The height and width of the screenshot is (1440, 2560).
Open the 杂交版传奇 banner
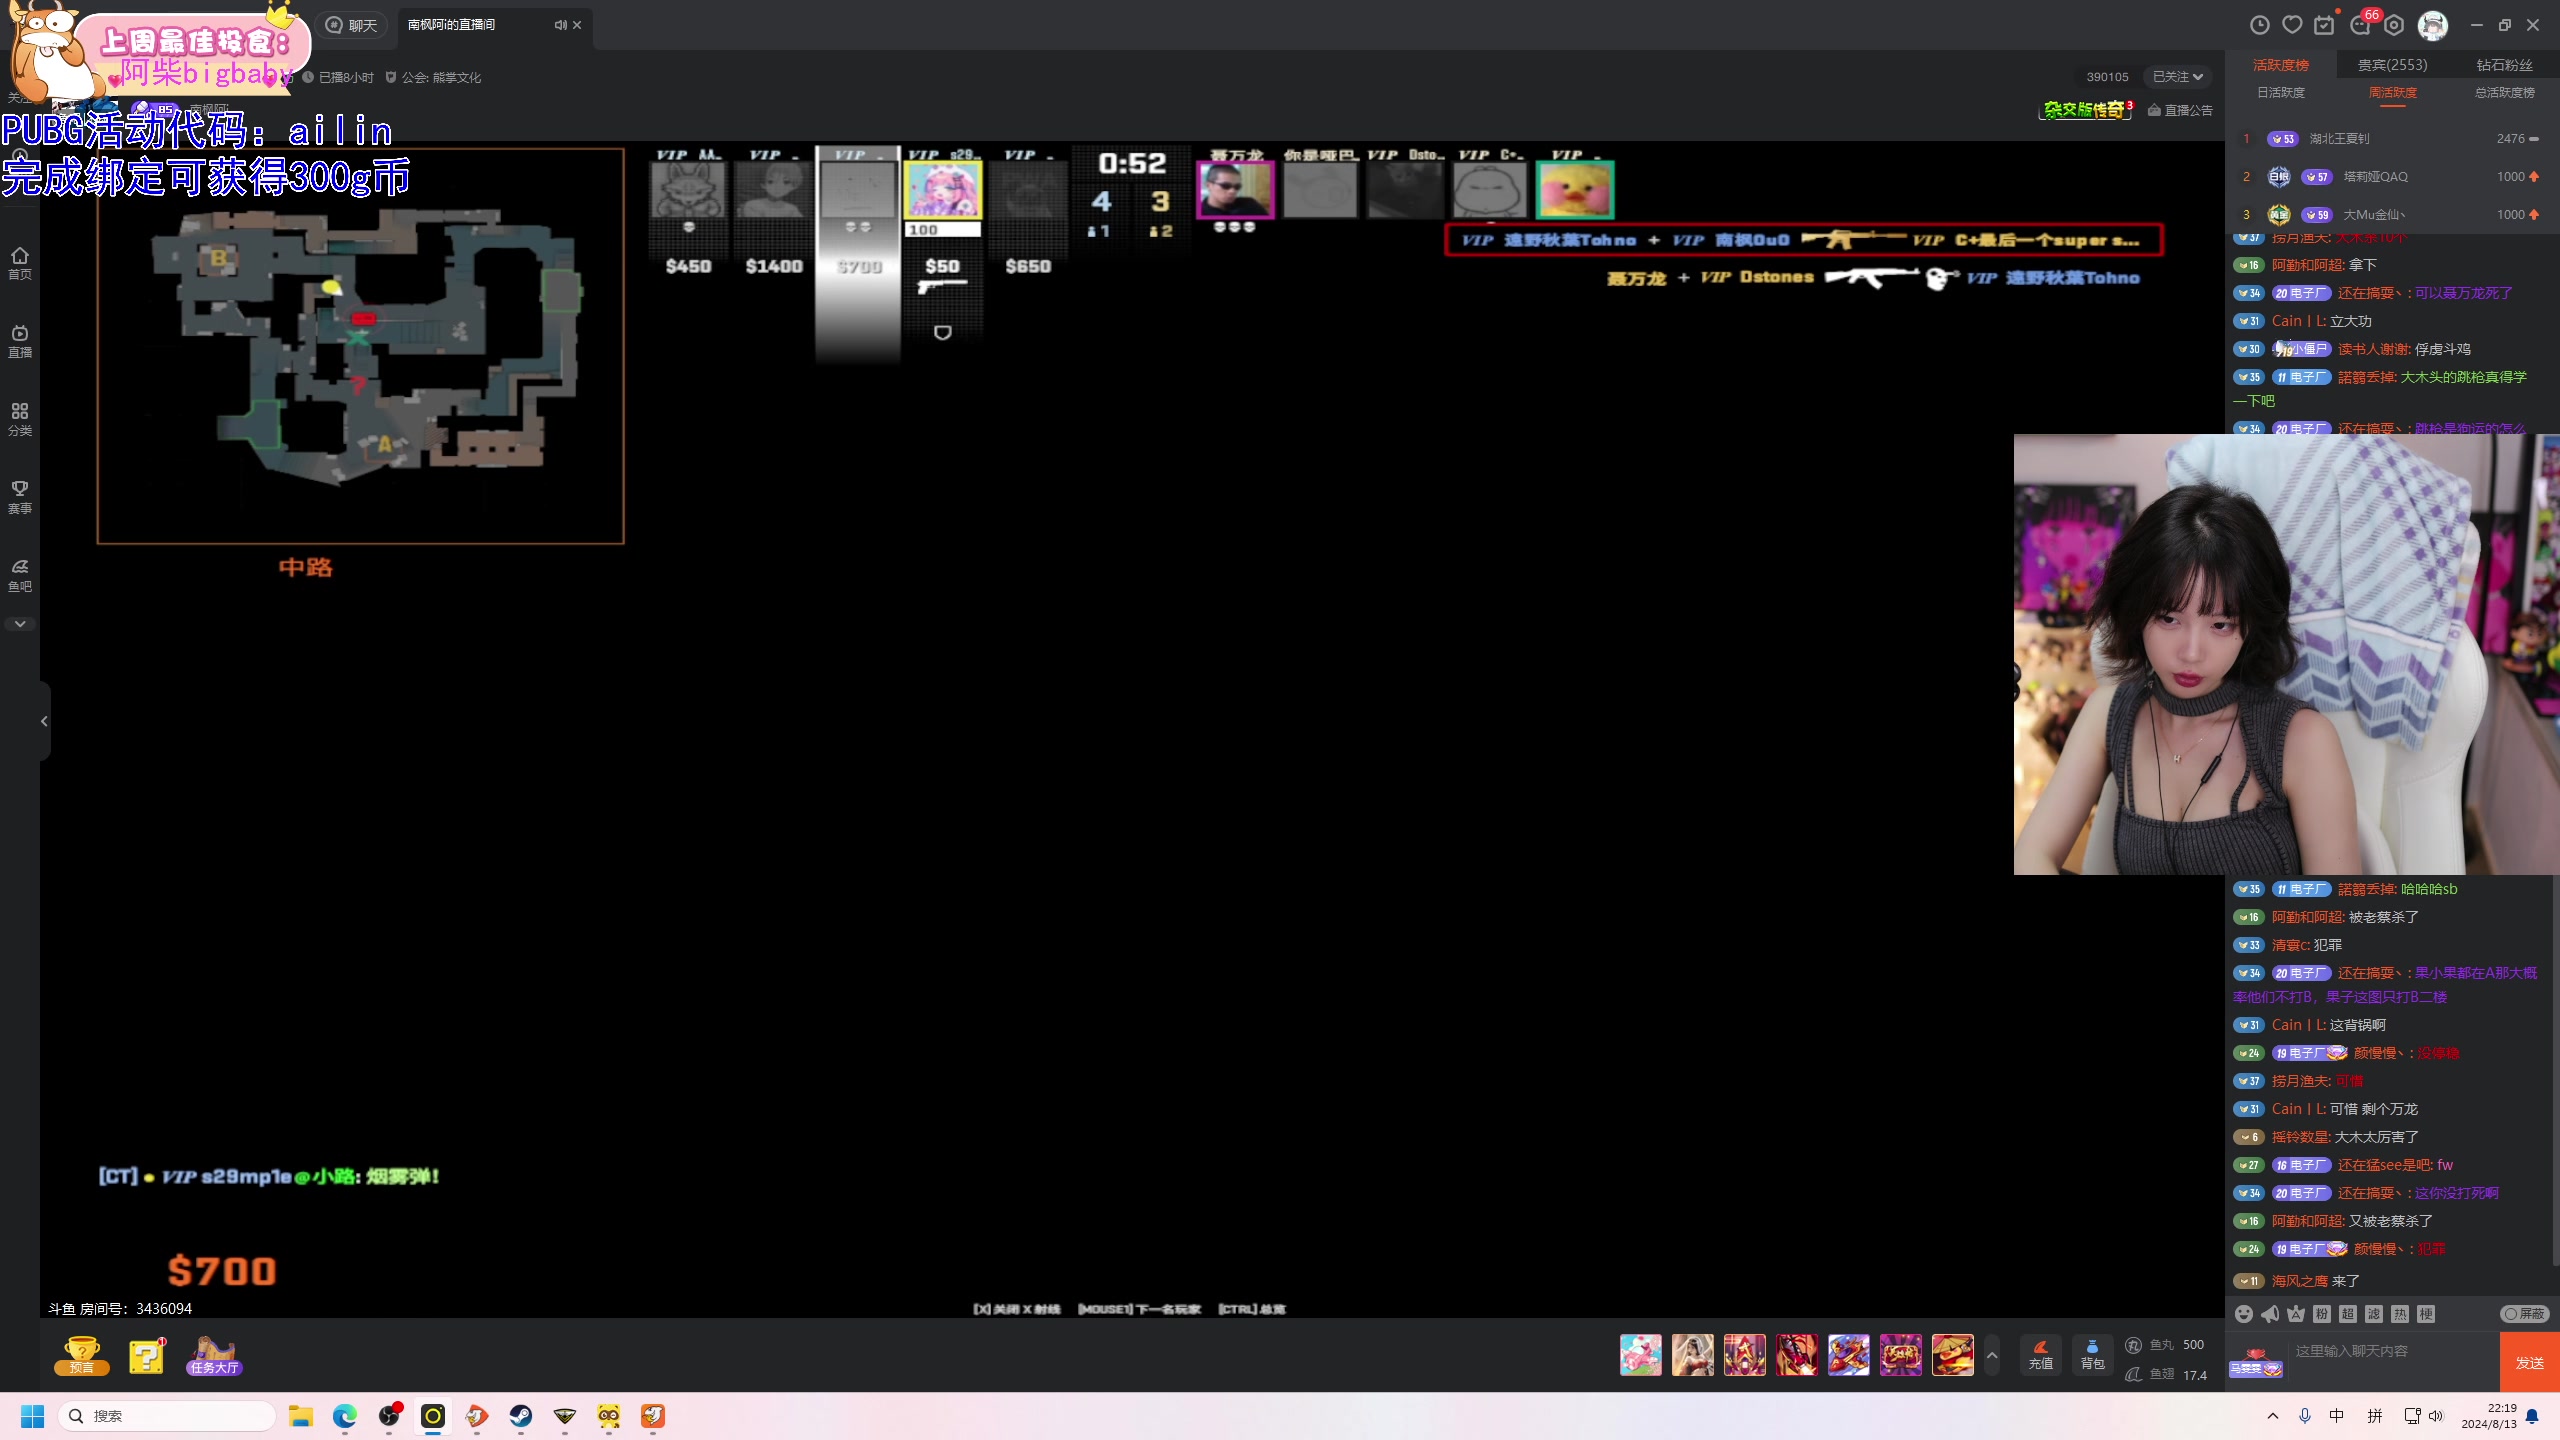click(2086, 110)
